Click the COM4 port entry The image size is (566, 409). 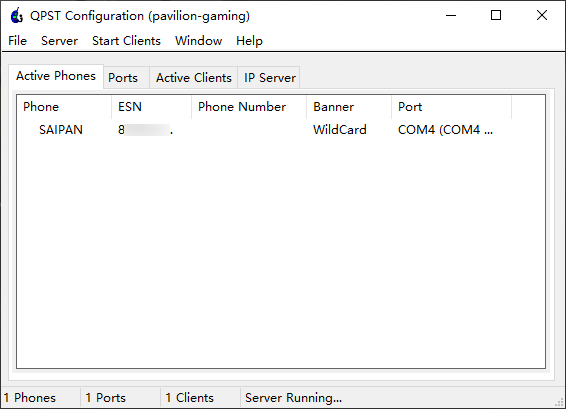pyautogui.click(x=445, y=130)
